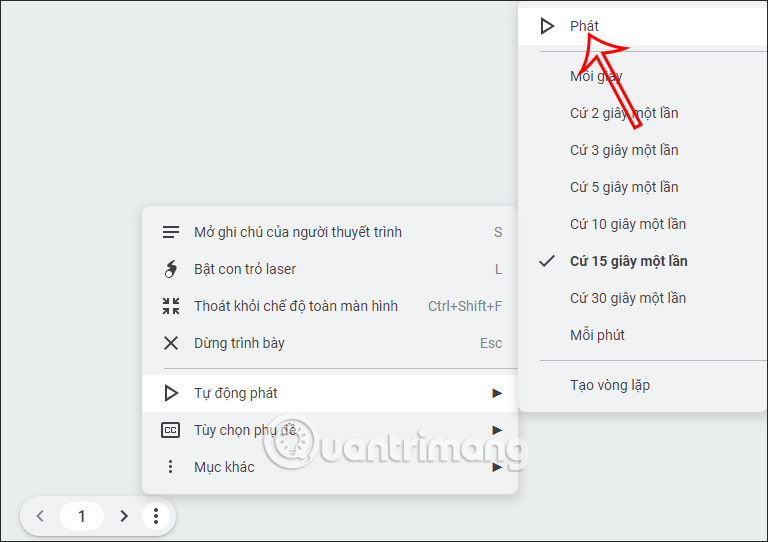Click the speaker notes lines icon

tap(171, 232)
